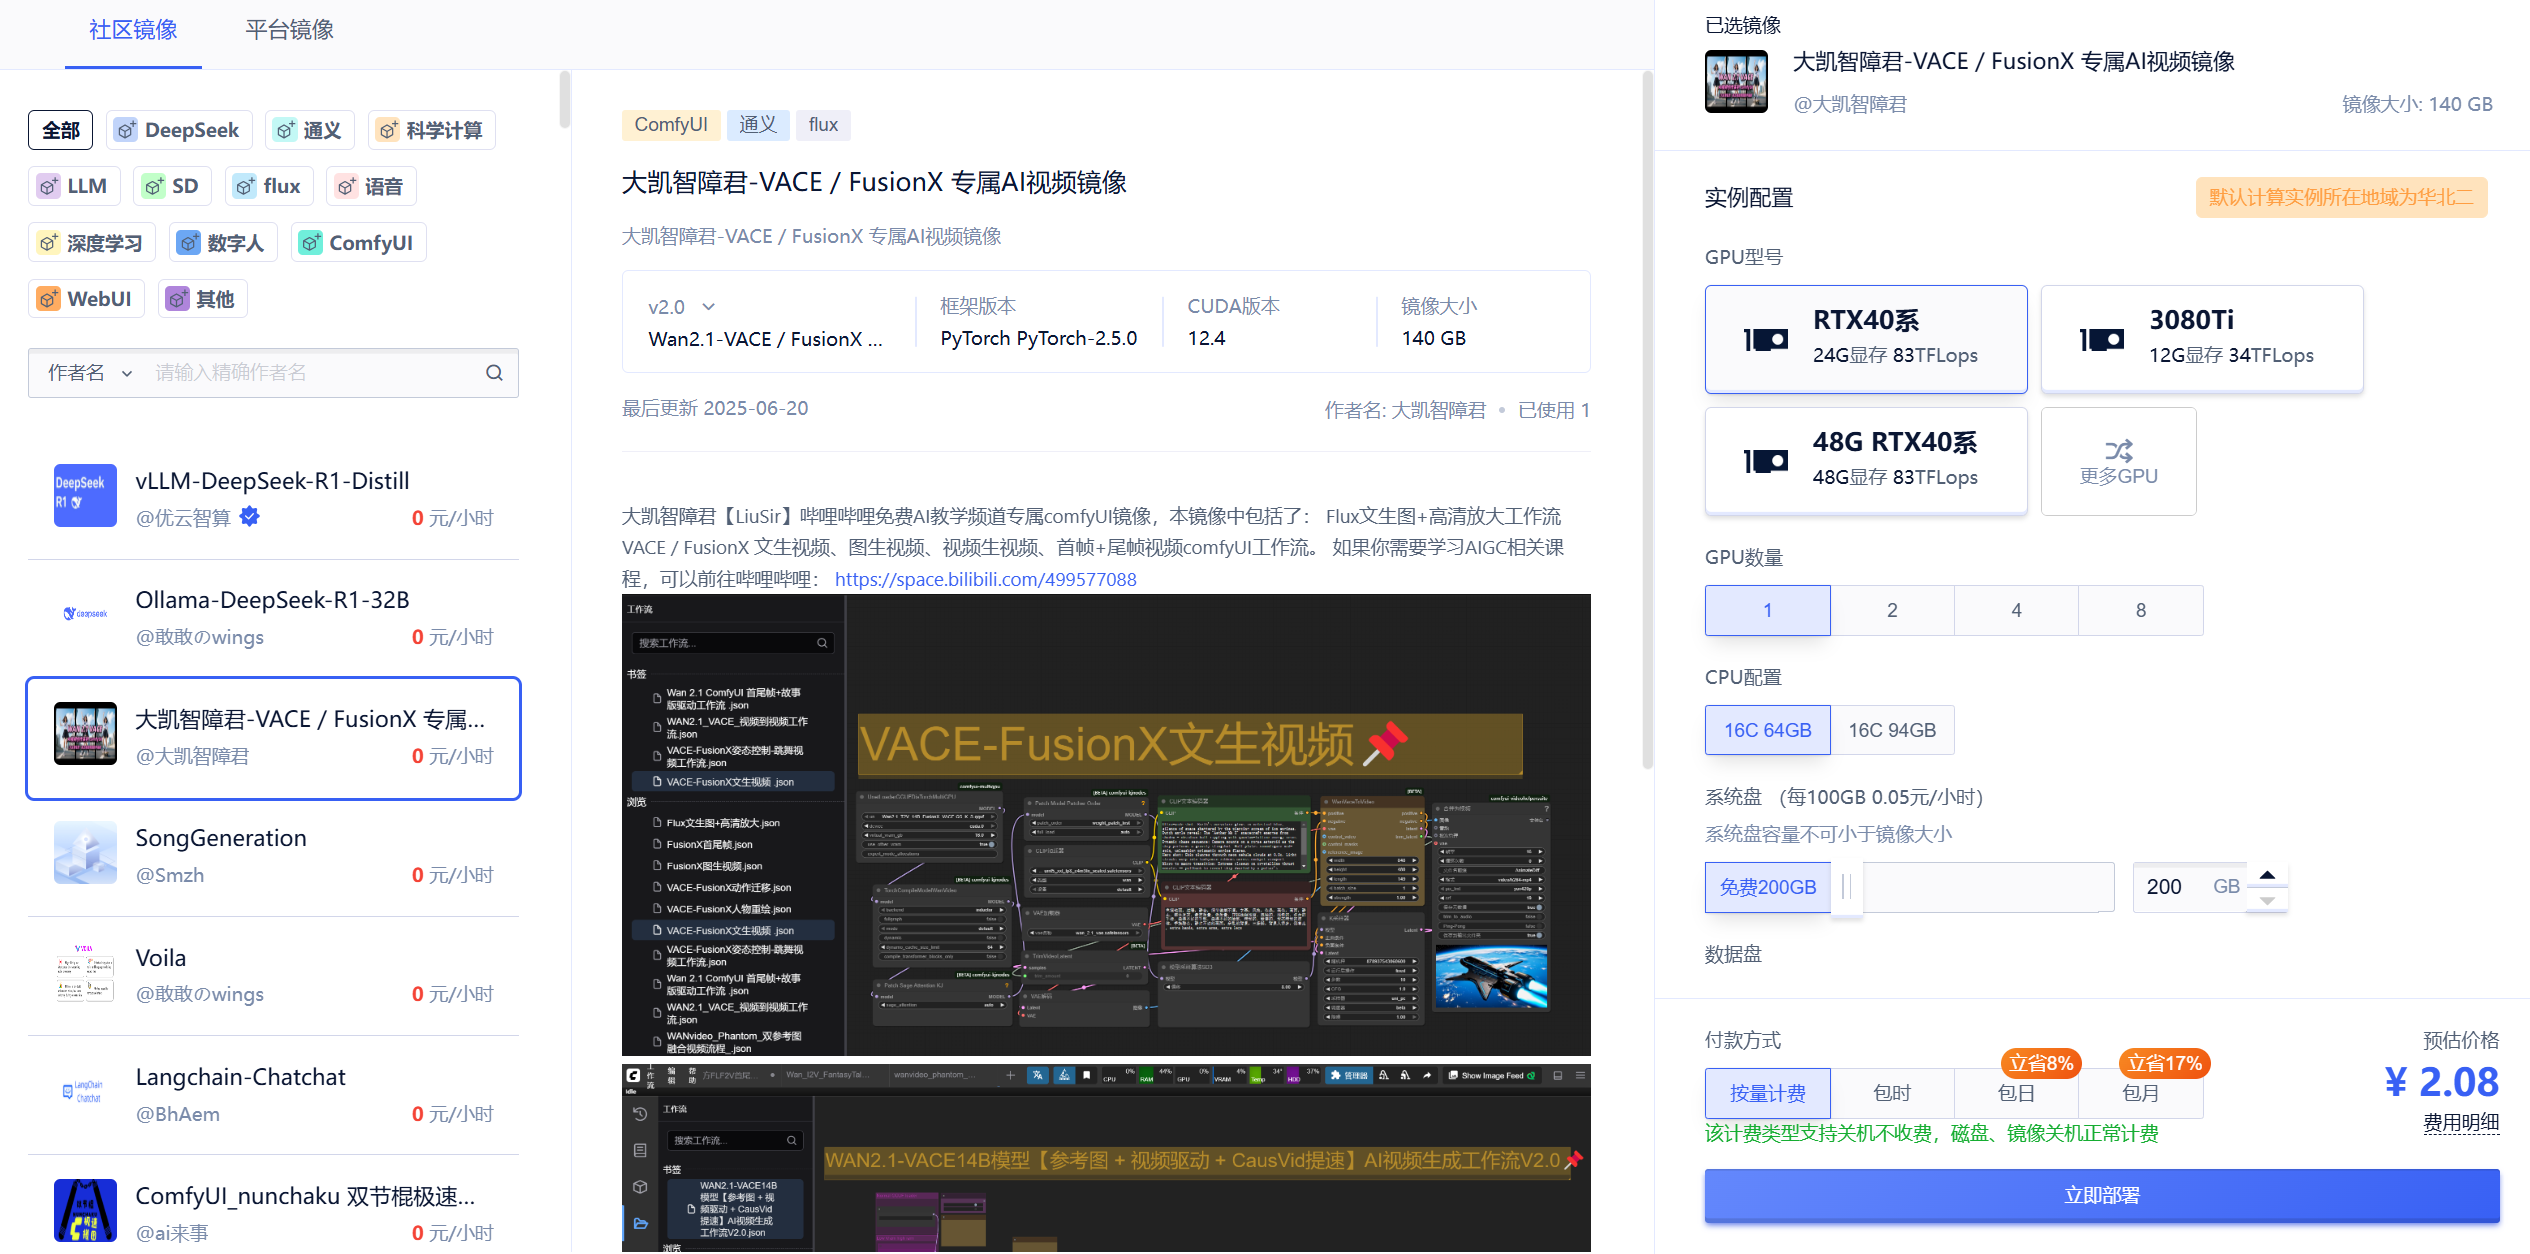
Task: Click SongGeneration thumbnail icon
Action: (x=85, y=853)
